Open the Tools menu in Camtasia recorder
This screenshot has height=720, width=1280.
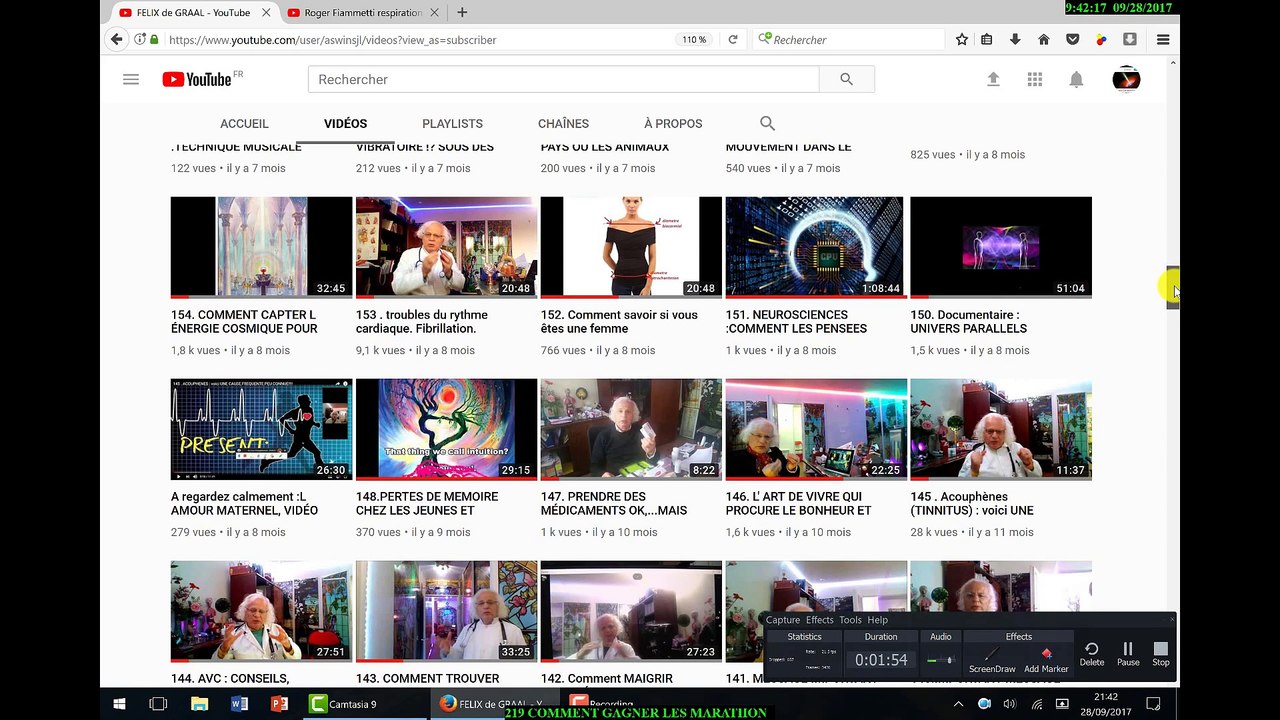click(x=850, y=620)
